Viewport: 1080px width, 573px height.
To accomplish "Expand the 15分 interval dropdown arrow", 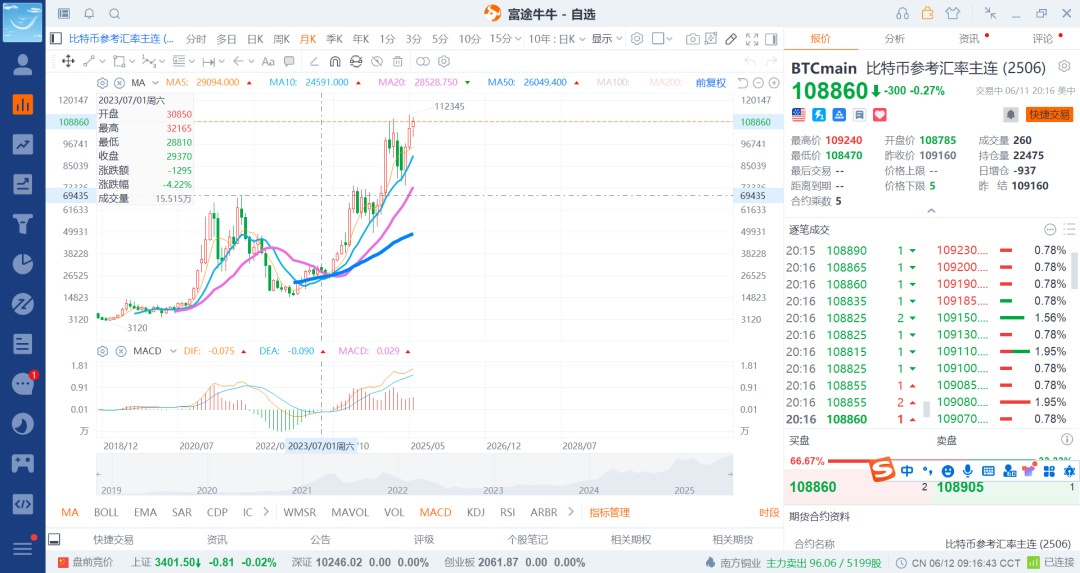I will (x=516, y=39).
